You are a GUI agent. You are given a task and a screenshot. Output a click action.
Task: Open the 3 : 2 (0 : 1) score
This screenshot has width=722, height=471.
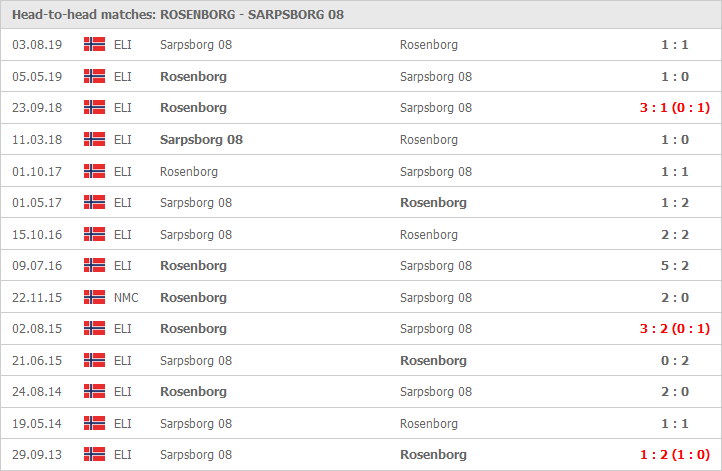coord(675,329)
